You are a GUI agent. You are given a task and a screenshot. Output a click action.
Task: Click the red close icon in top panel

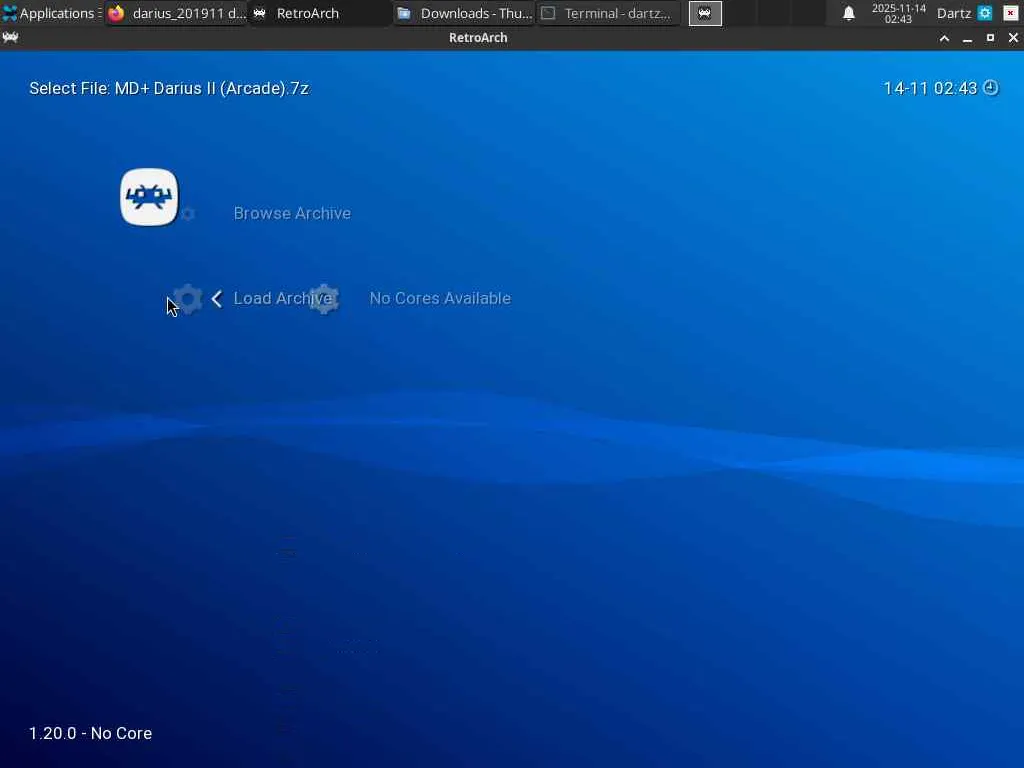(1010, 13)
